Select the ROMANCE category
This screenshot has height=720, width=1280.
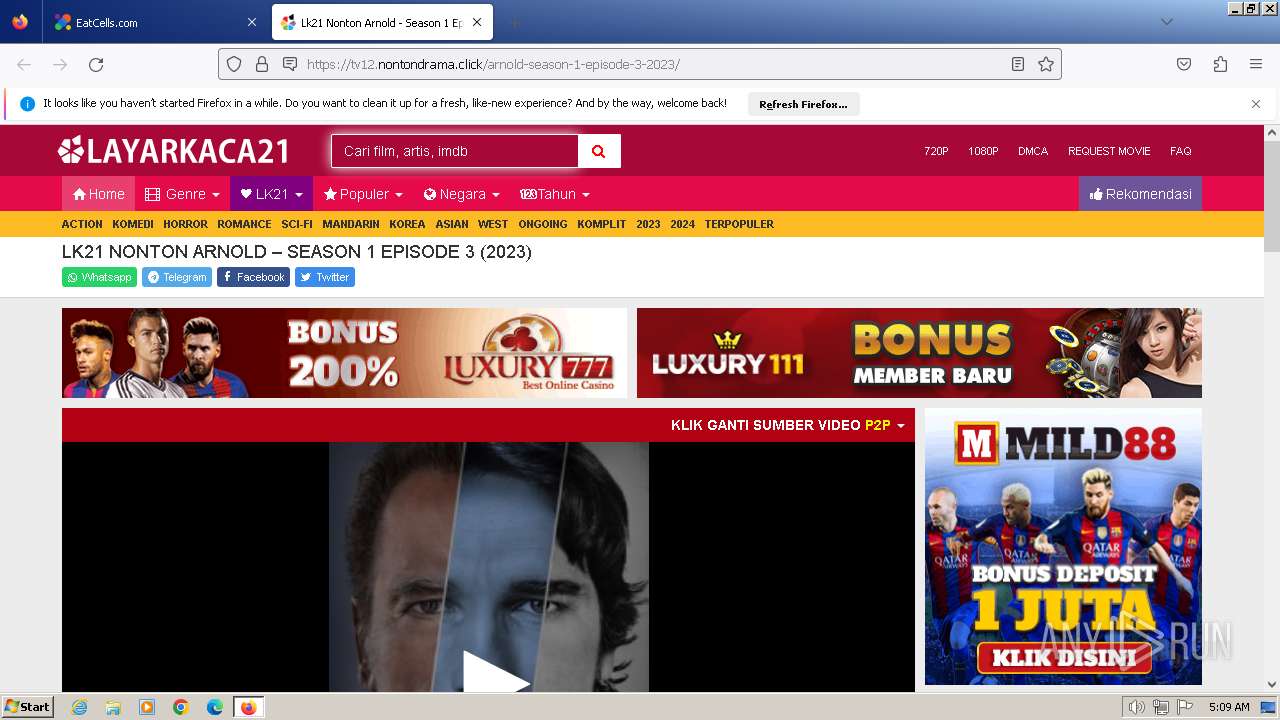(x=244, y=224)
